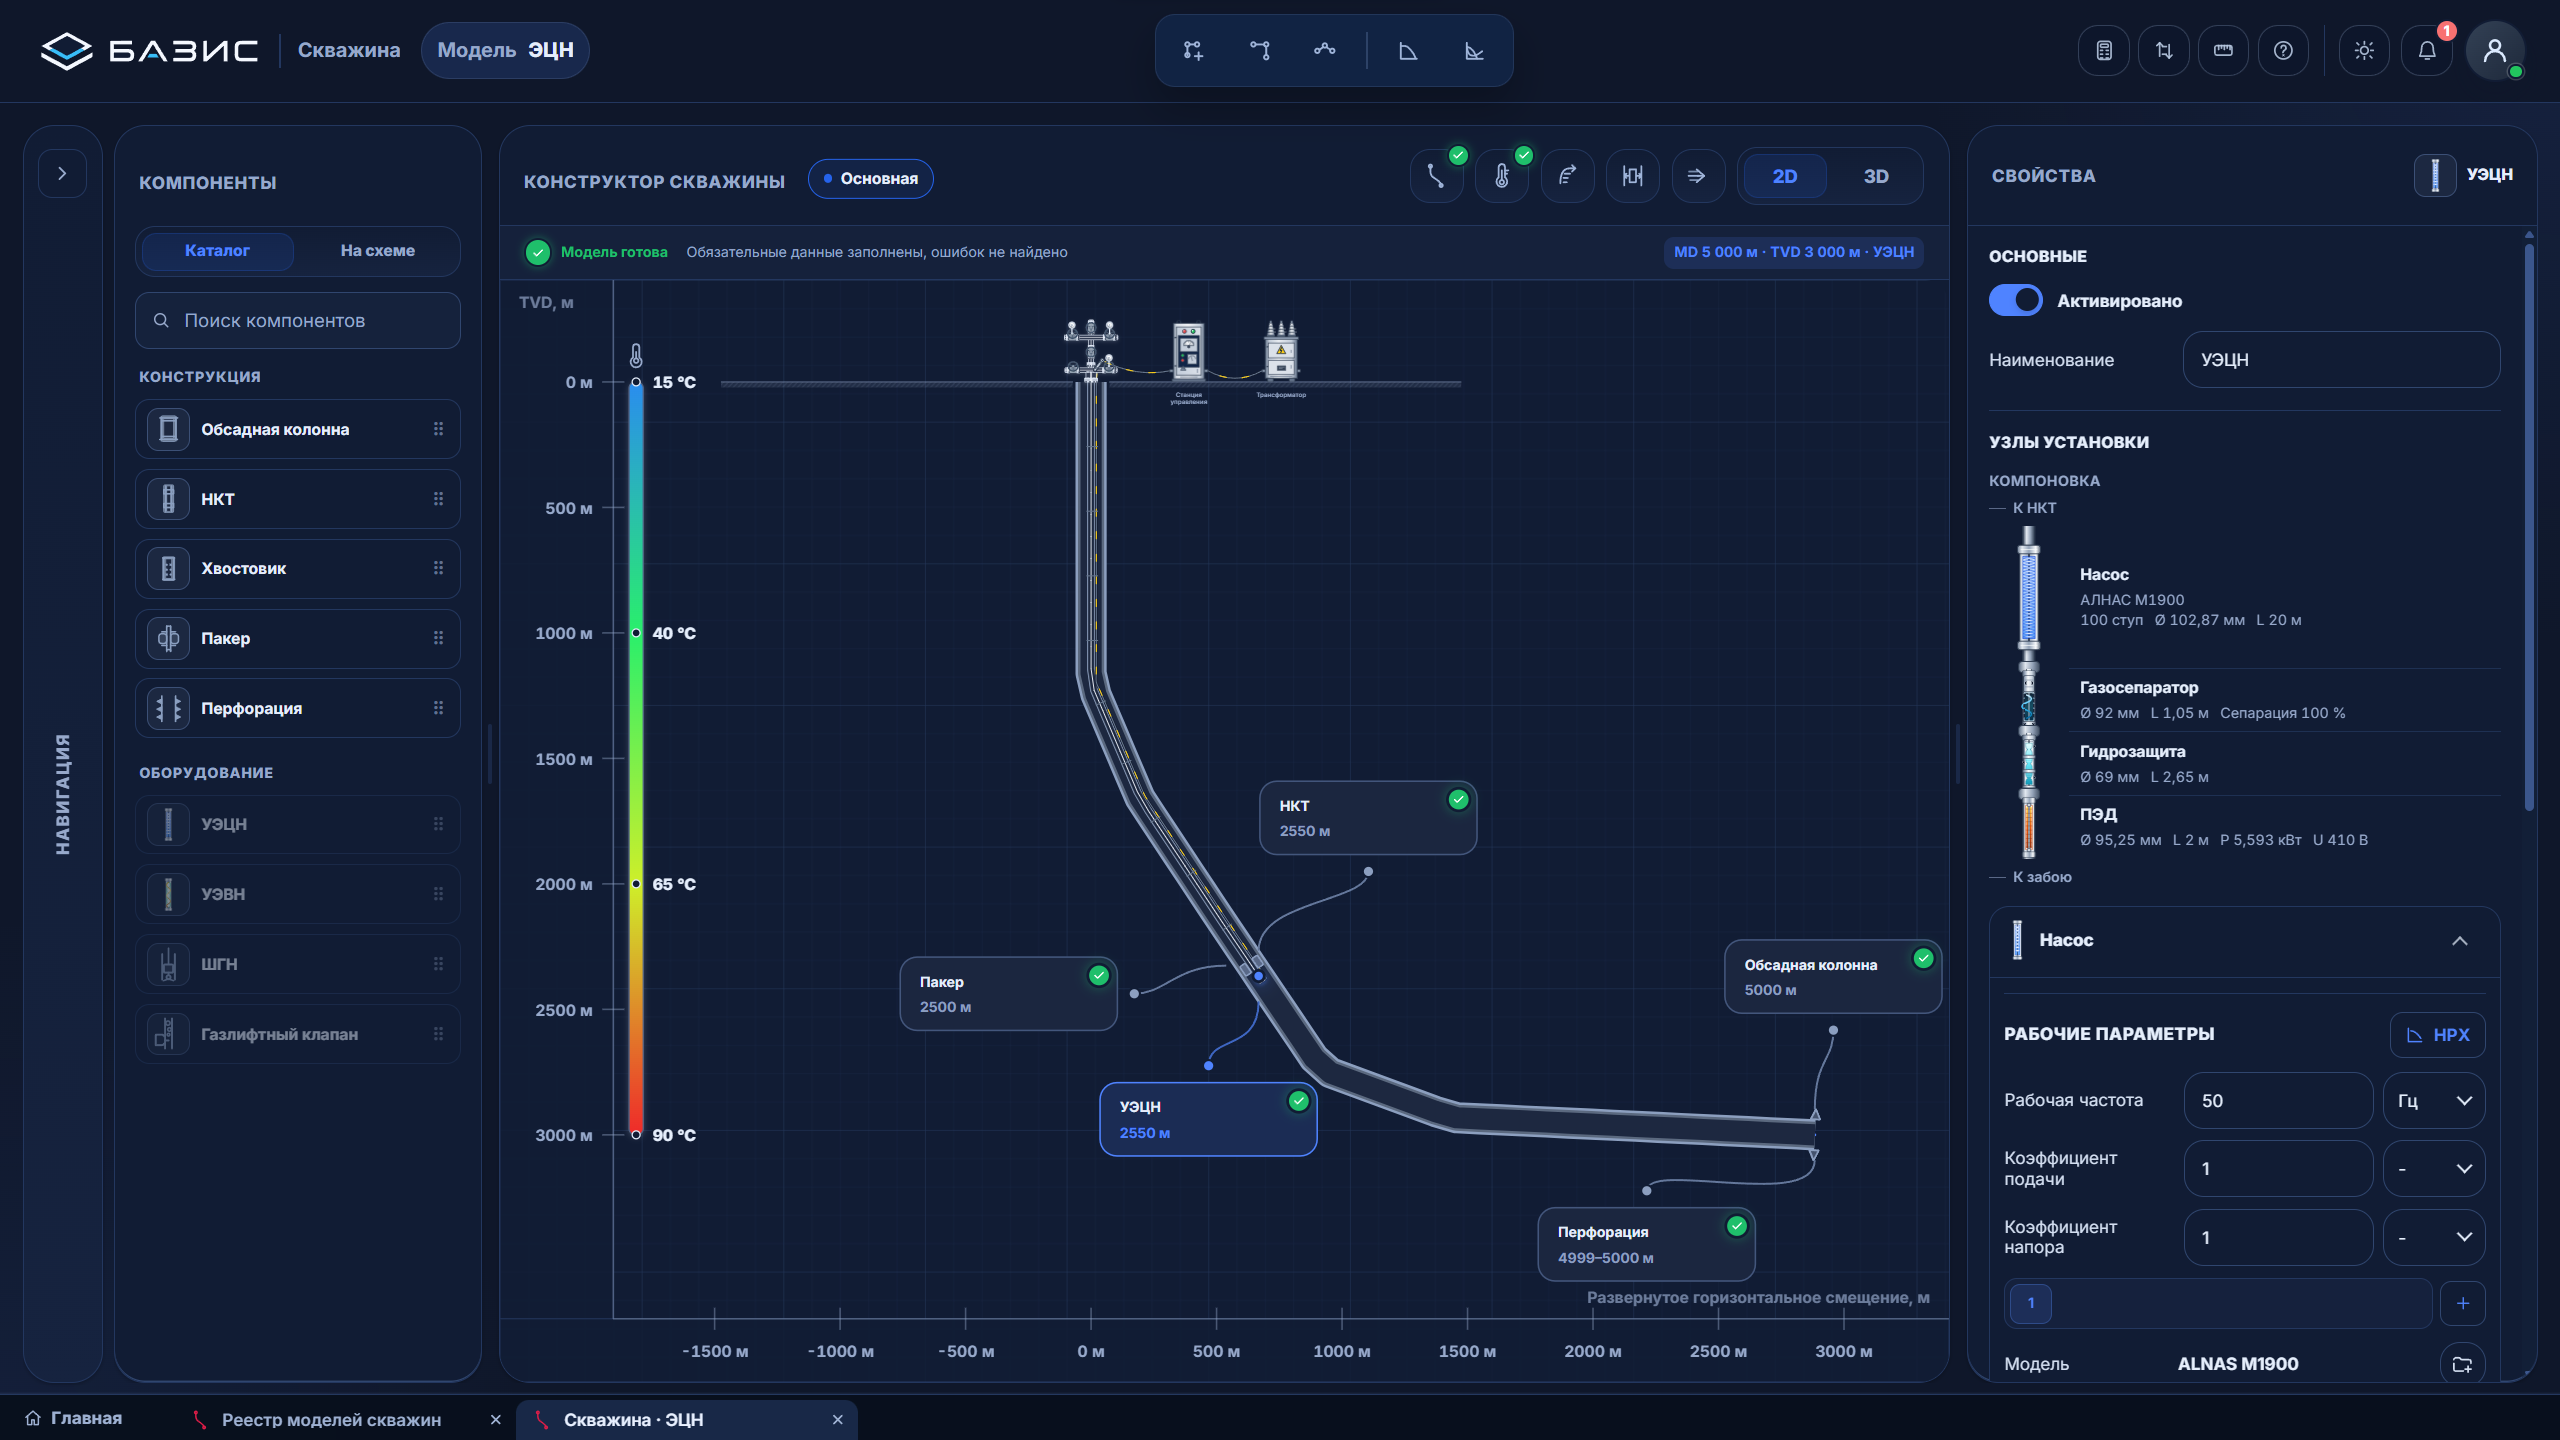2560x1440 pixels.
Task: Click the 65 °C point on temperature gradient
Action: 636,884
